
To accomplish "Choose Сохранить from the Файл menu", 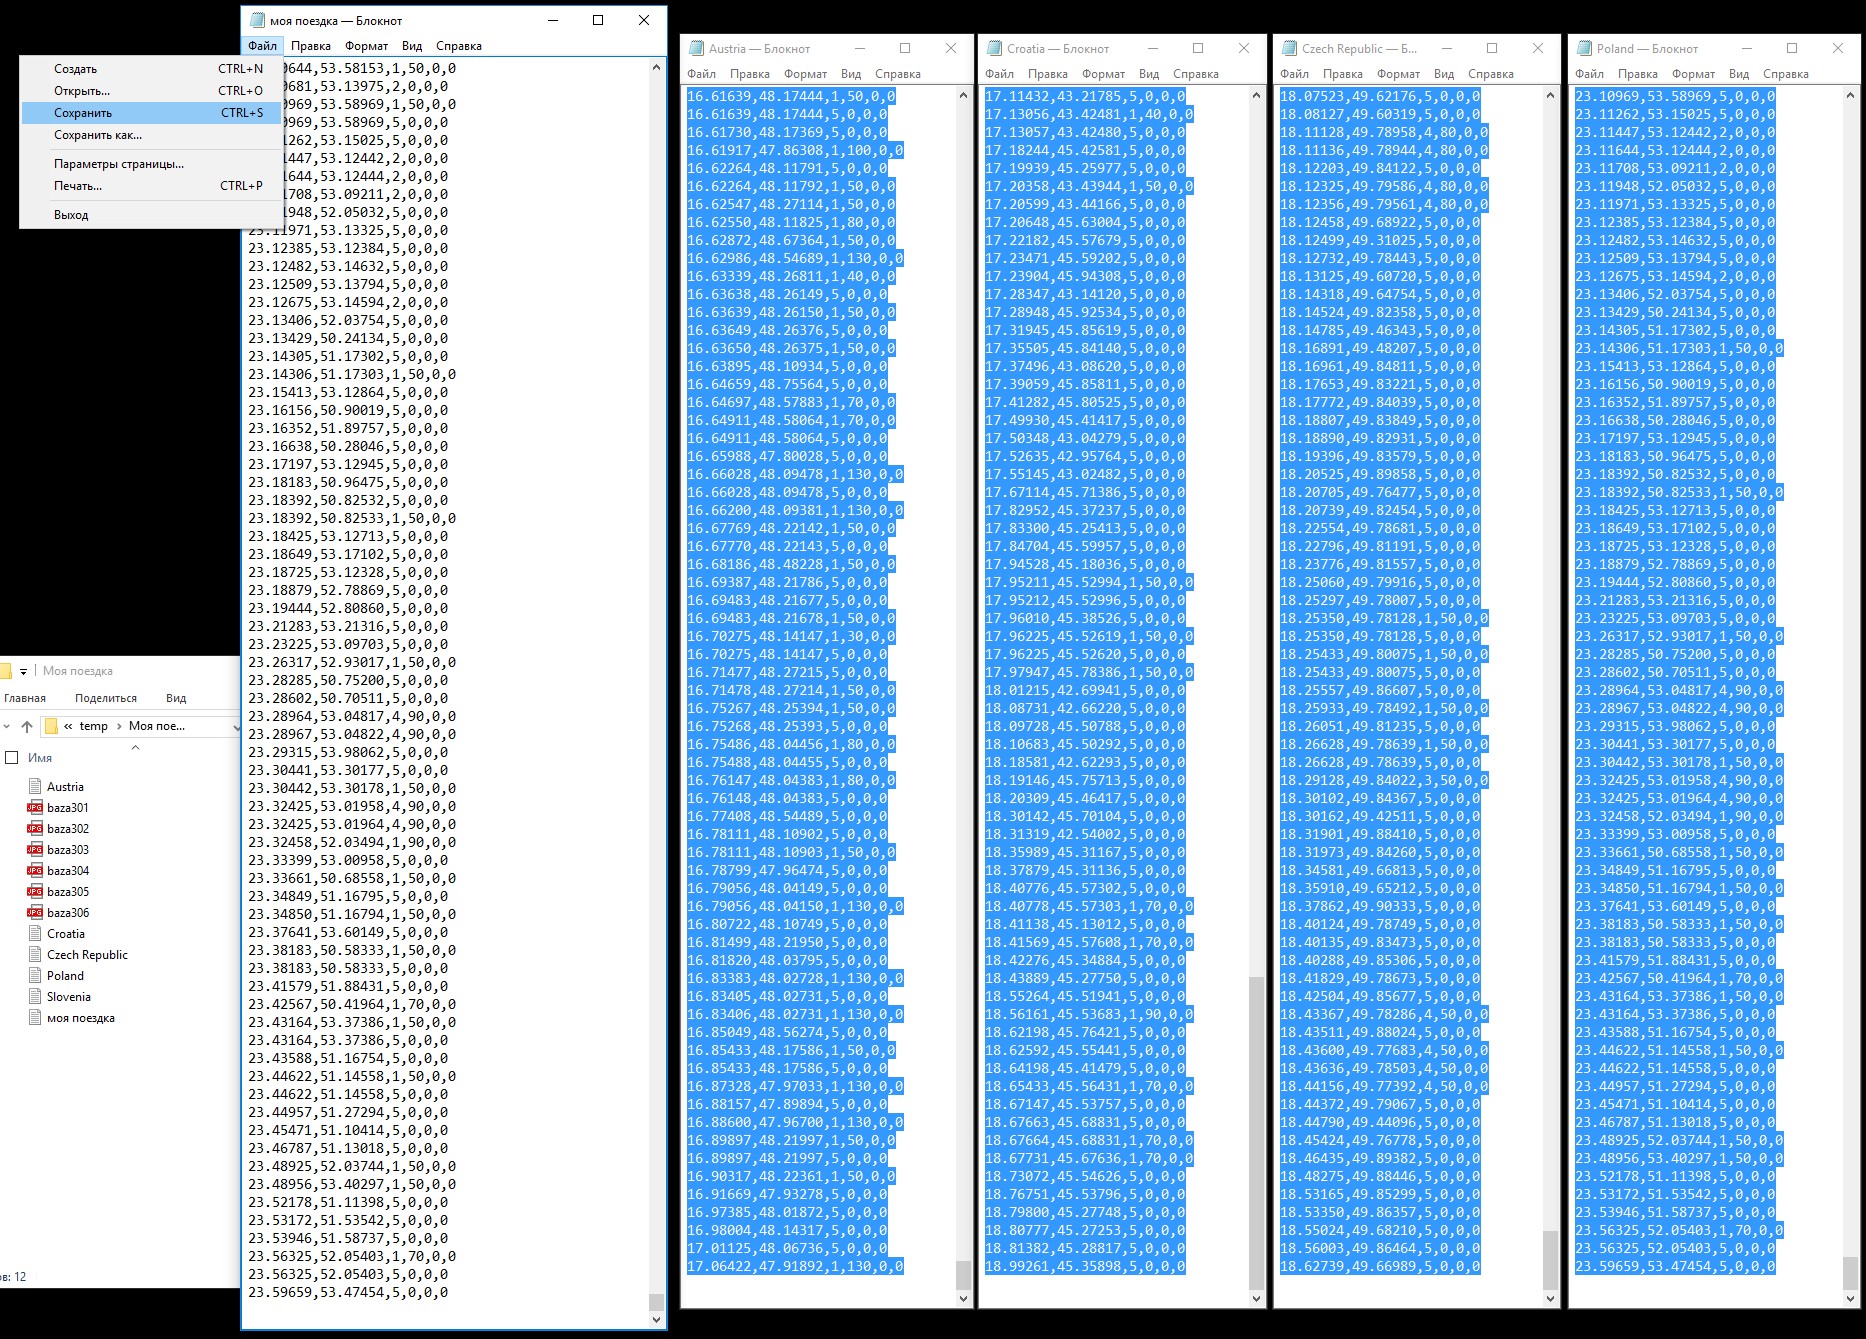I will pos(83,113).
